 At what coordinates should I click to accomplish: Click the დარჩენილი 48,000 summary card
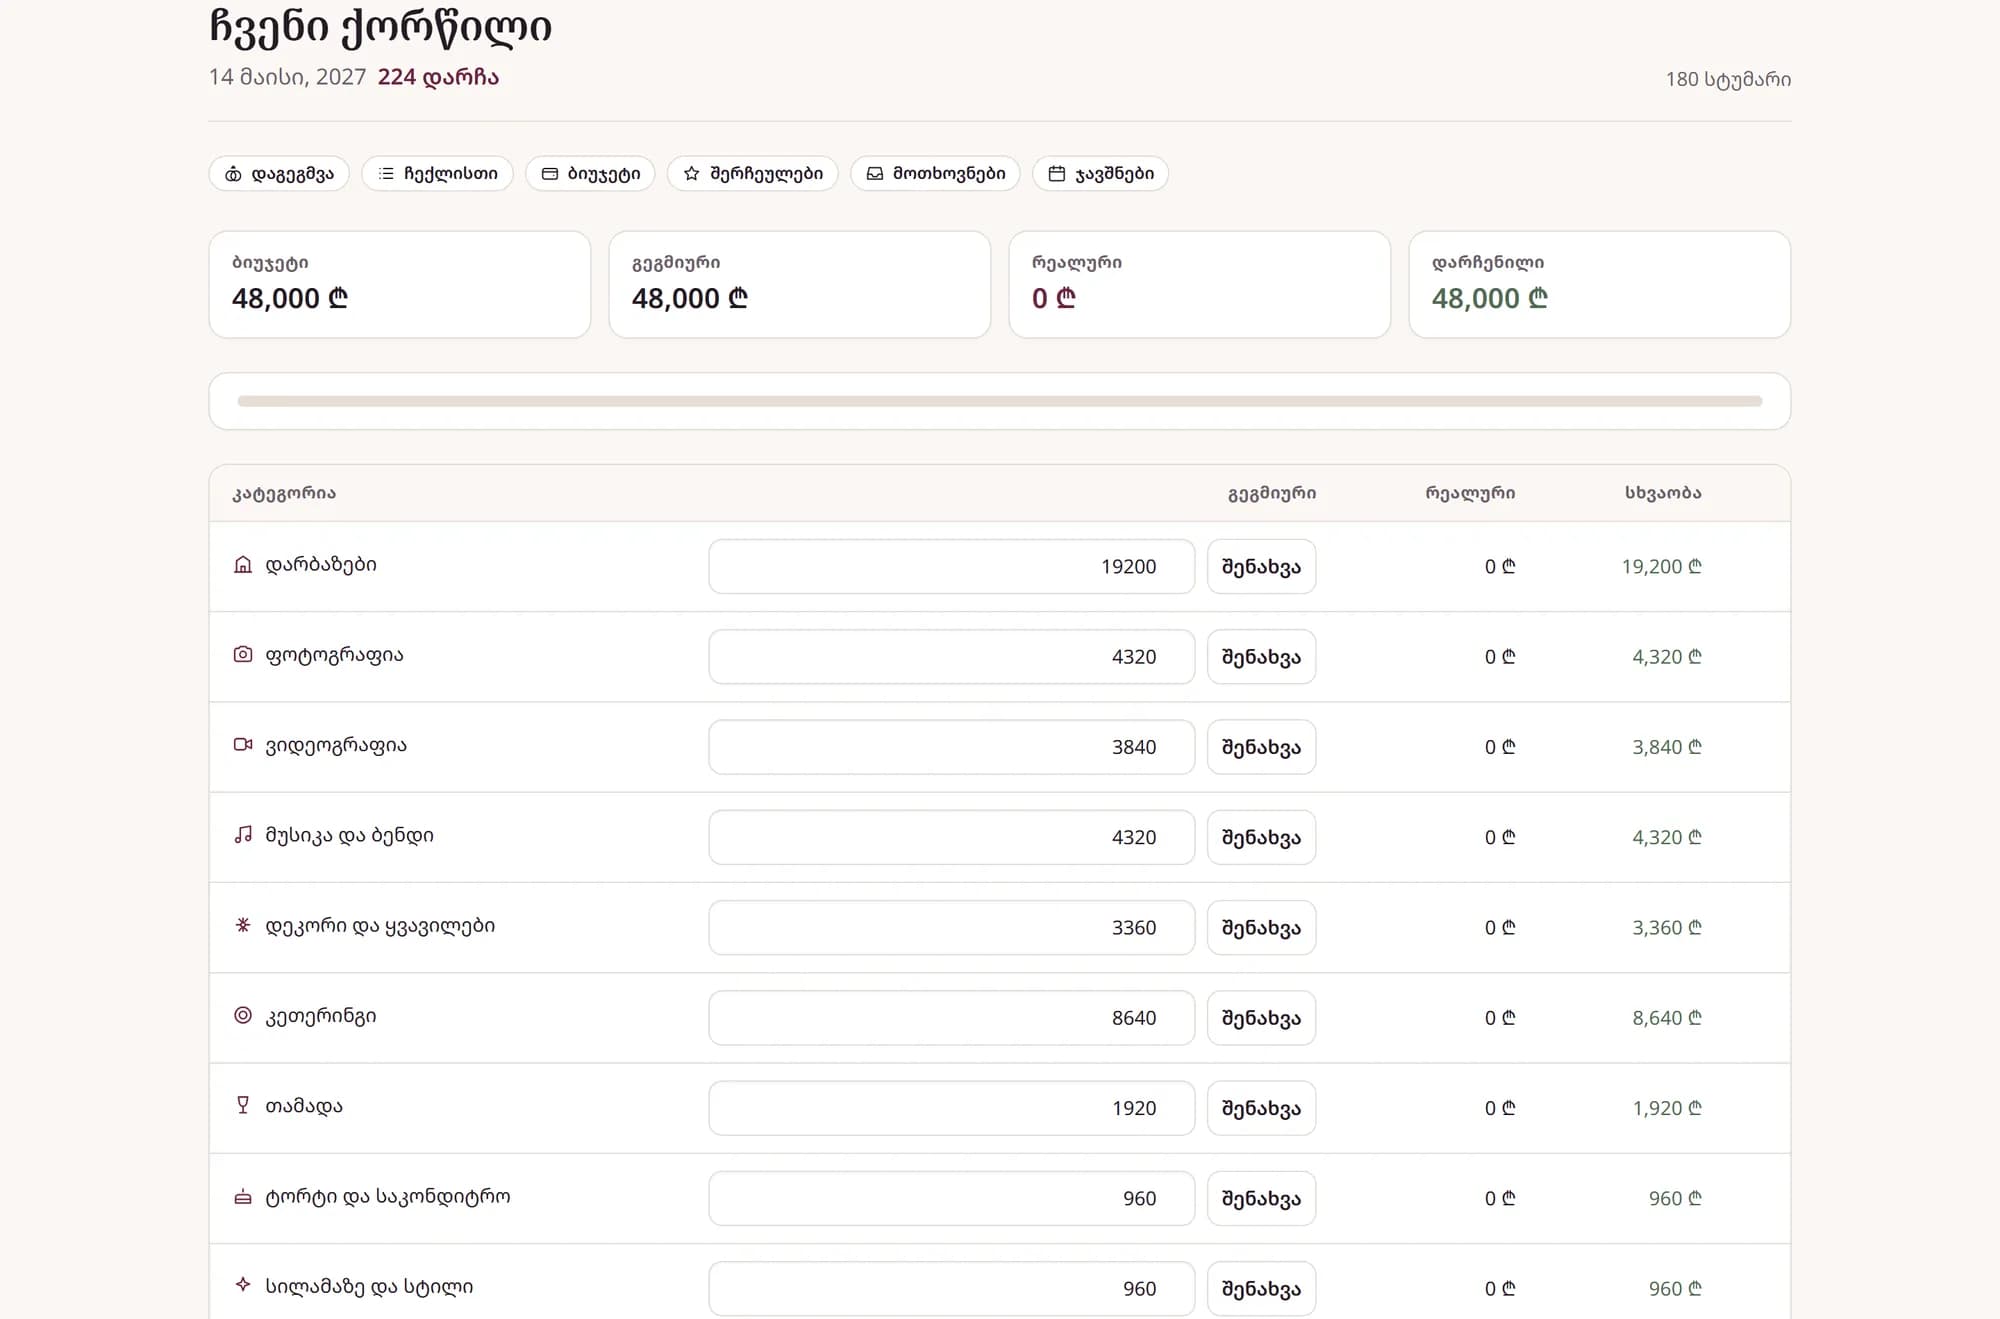pos(1599,285)
